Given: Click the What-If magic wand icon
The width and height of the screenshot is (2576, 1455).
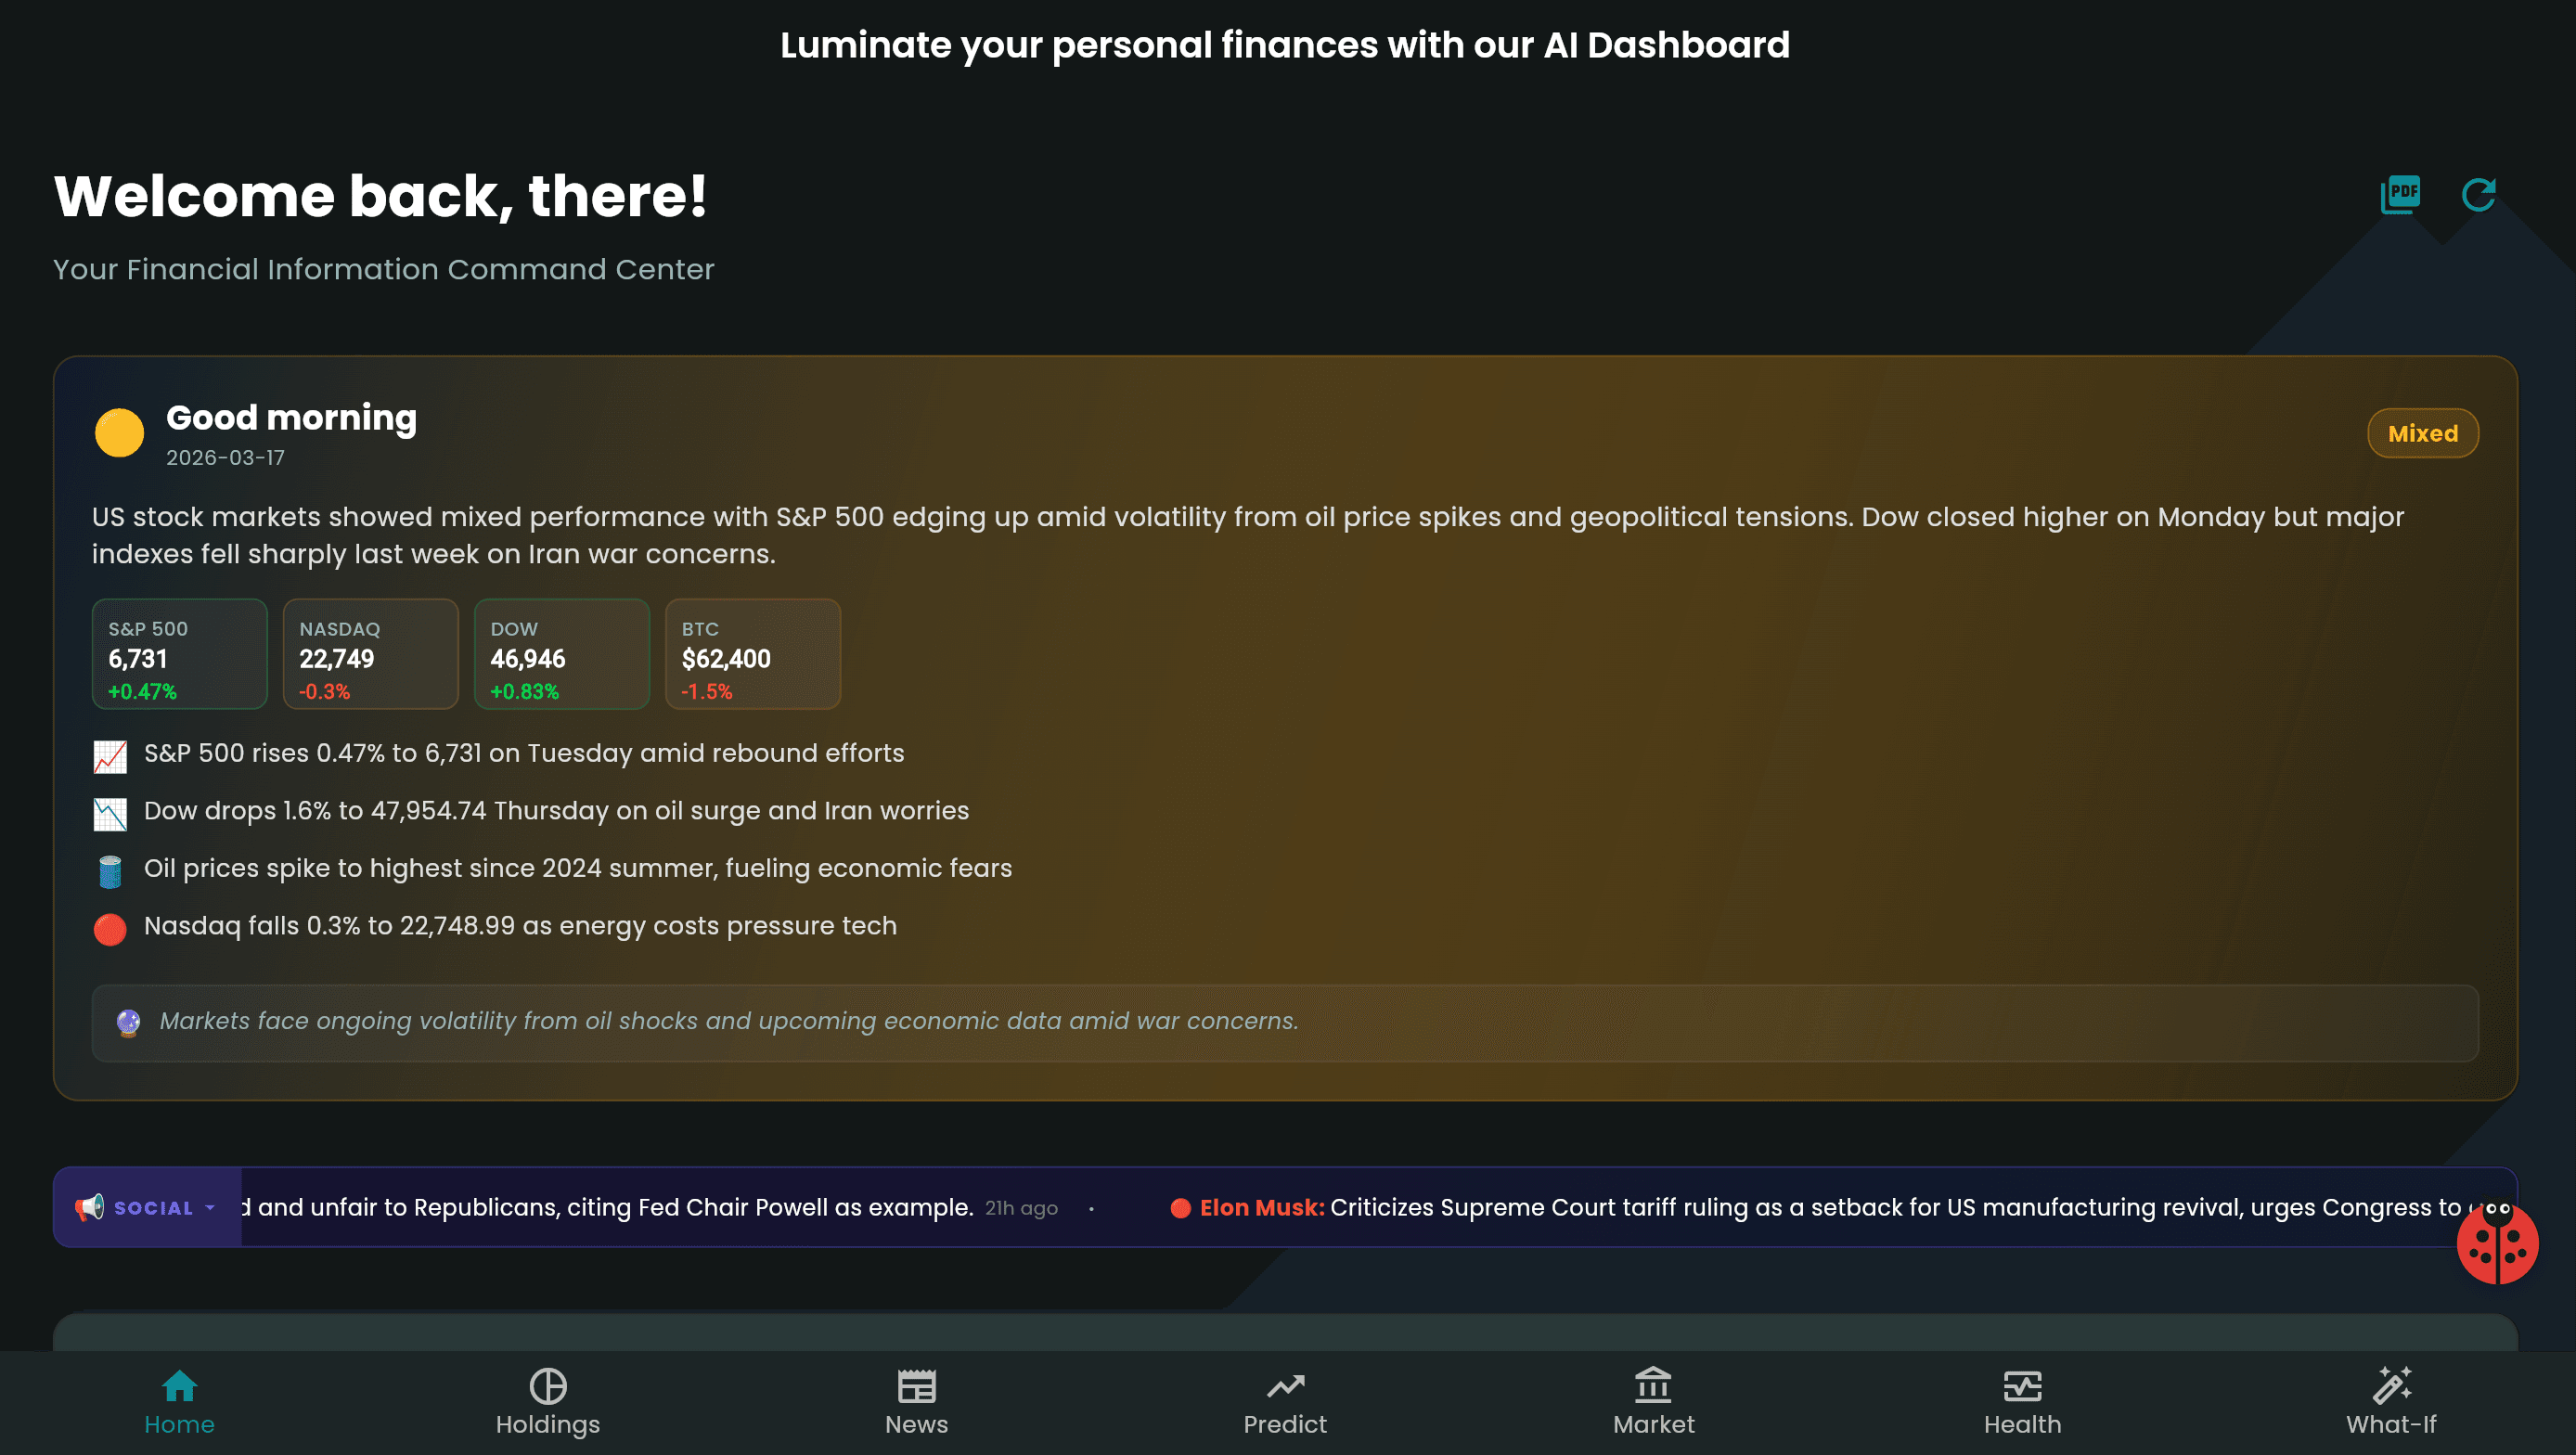Looking at the screenshot, I should 2391,1386.
